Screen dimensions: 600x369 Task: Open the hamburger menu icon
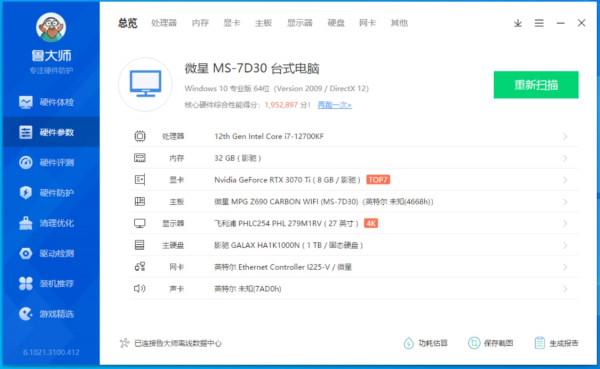[x=539, y=23]
